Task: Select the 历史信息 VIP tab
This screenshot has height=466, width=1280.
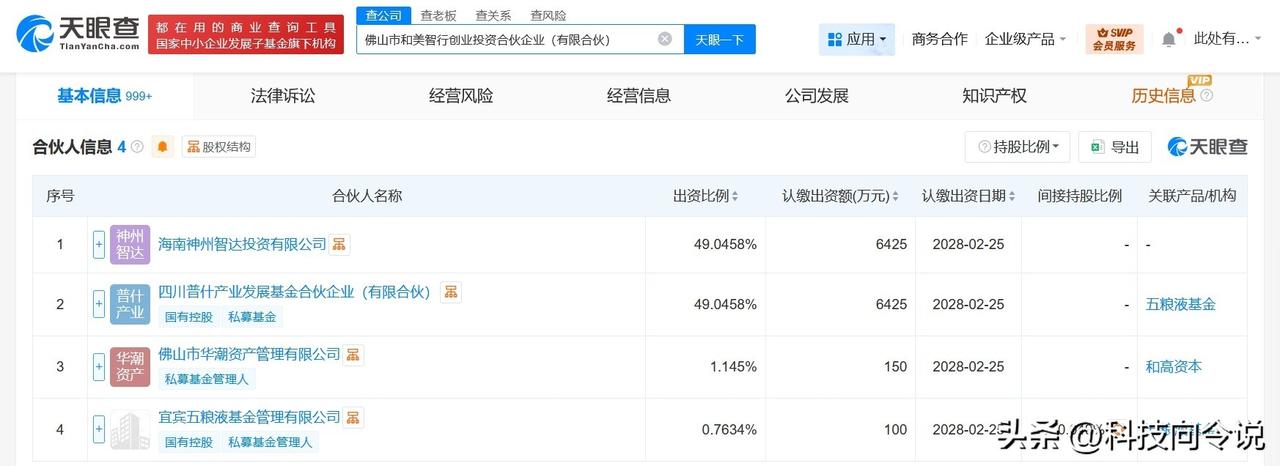Action: (1172, 96)
